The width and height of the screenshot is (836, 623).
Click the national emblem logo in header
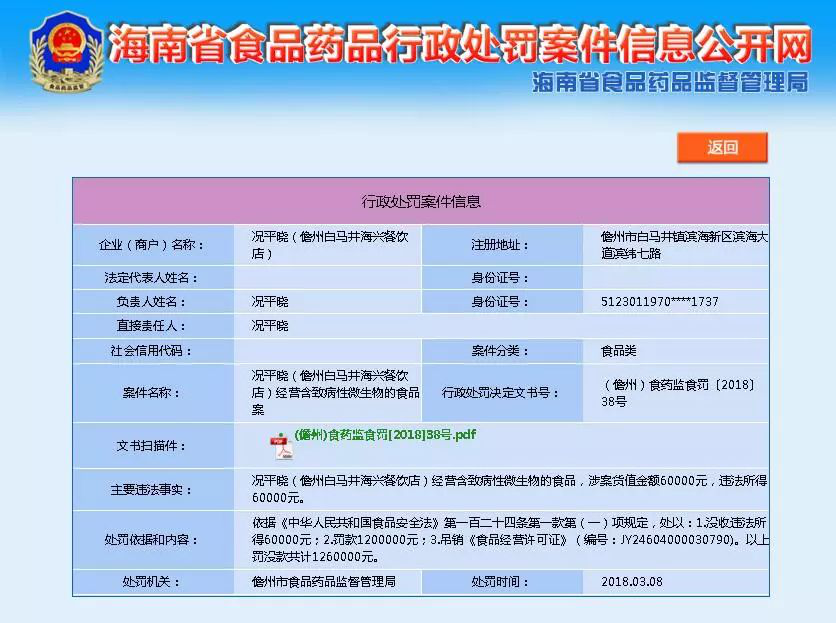66,51
